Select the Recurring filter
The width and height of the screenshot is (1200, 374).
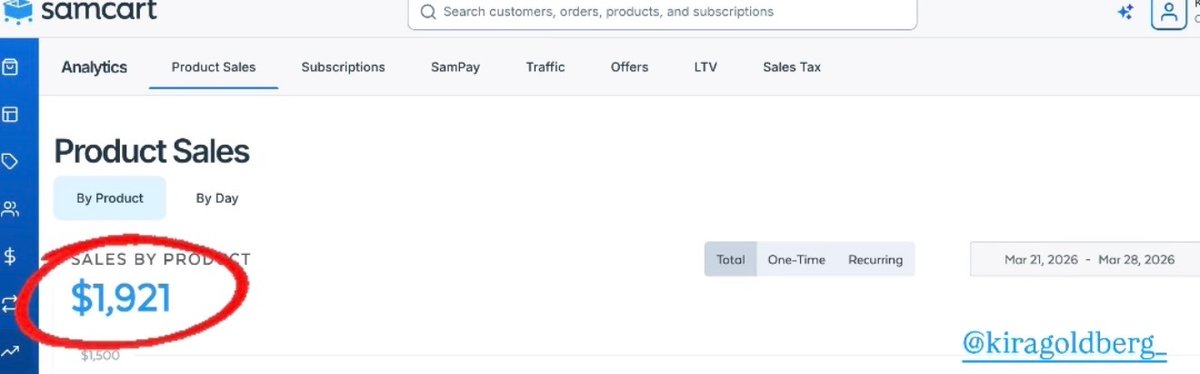875,259
